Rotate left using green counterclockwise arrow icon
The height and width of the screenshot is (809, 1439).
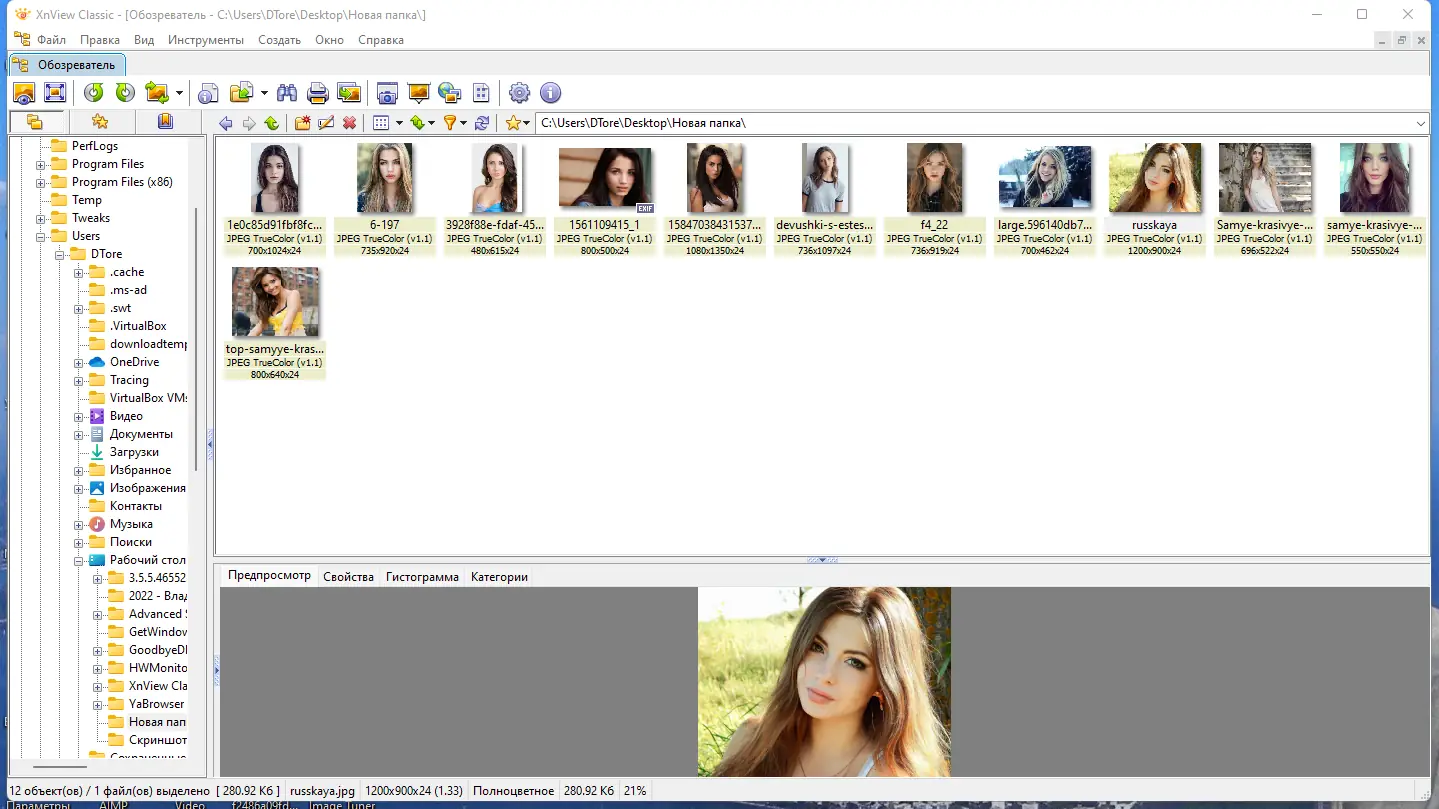pos(94,93)
